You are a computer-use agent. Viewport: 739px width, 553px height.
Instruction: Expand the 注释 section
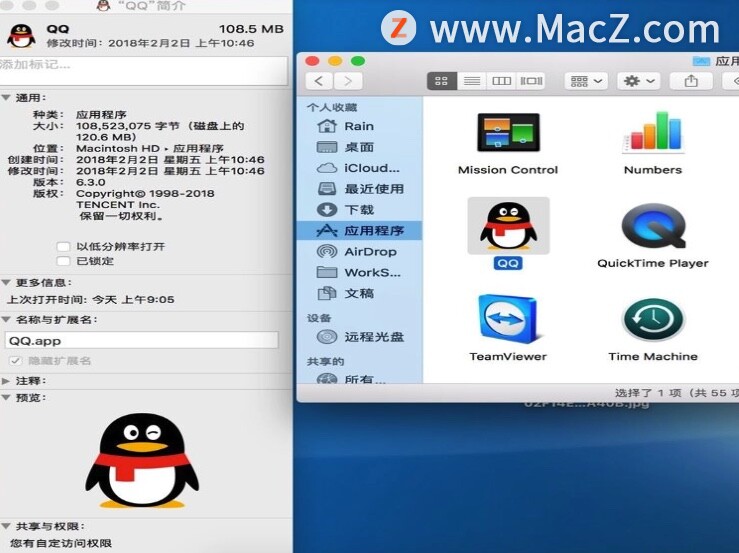click(6, 380)
